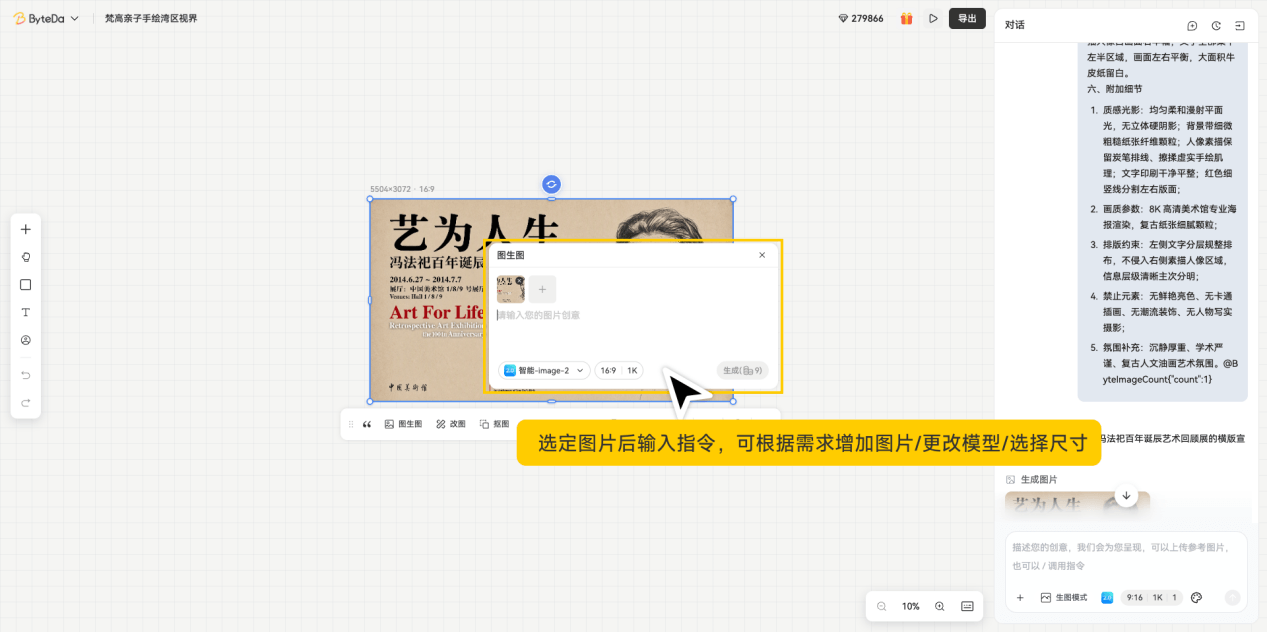Open the 智能-image-2 model dropdown
Viewport: 1267px width, 632px height.
coord(544,370)
